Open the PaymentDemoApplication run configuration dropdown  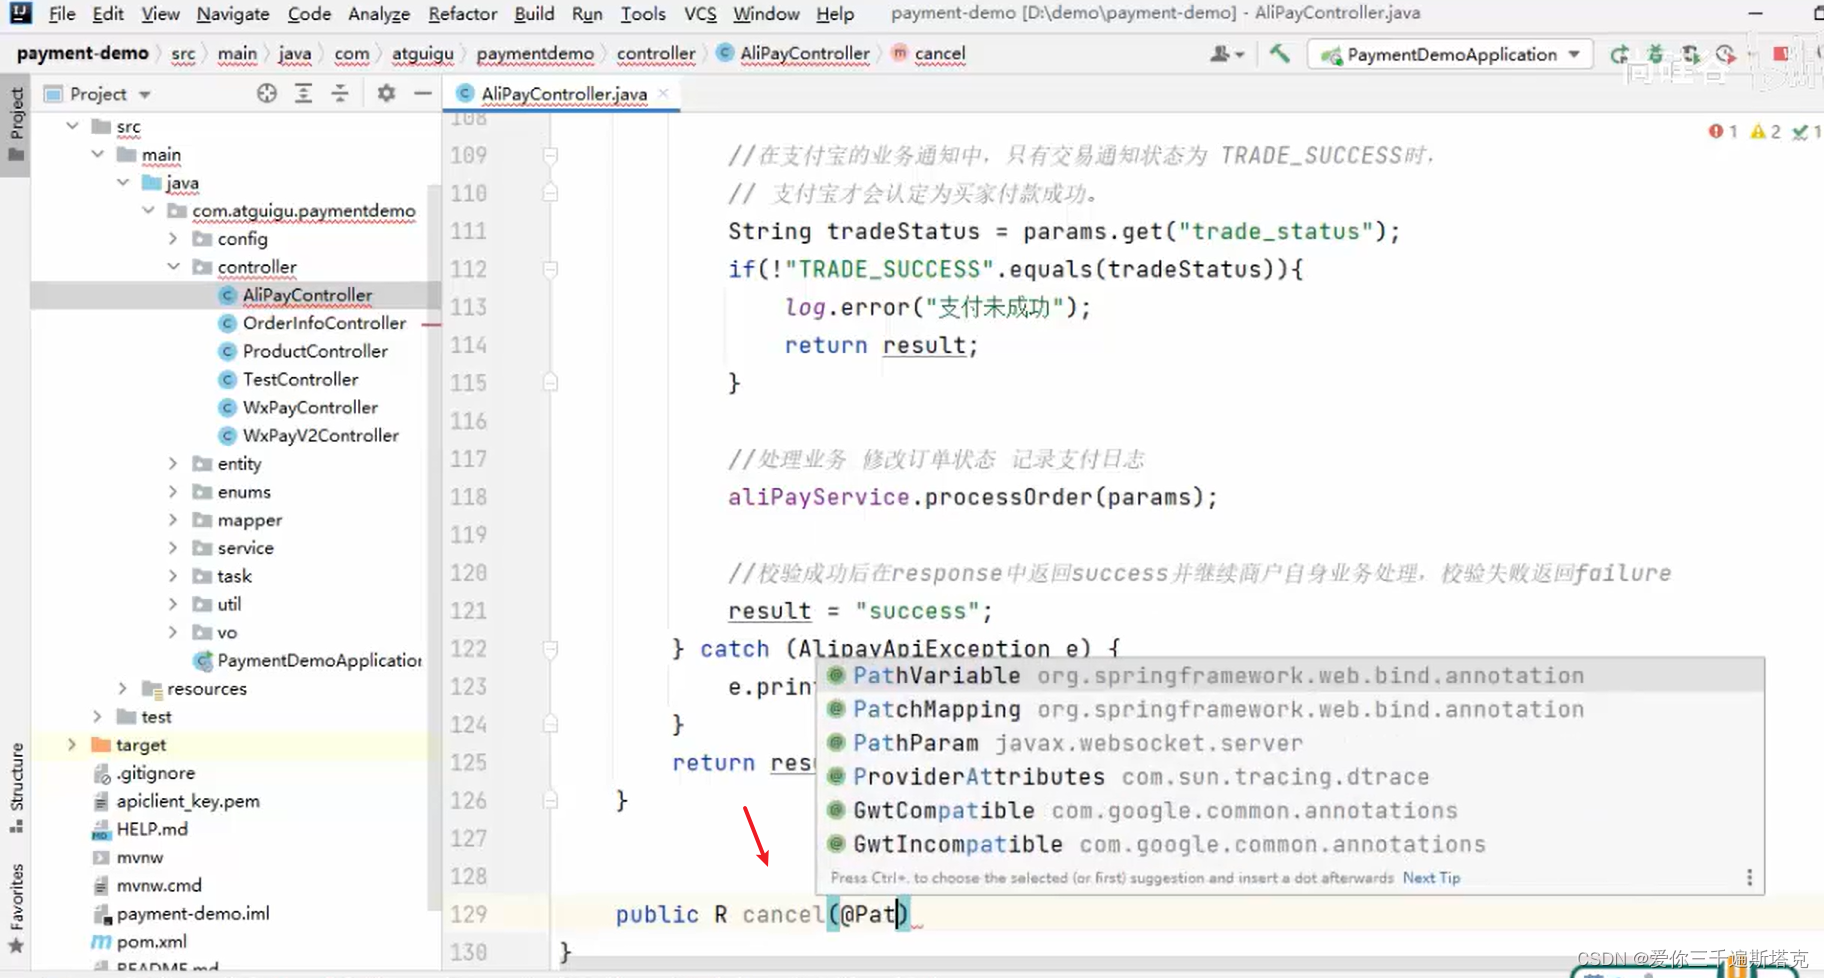coord(1450,54)
